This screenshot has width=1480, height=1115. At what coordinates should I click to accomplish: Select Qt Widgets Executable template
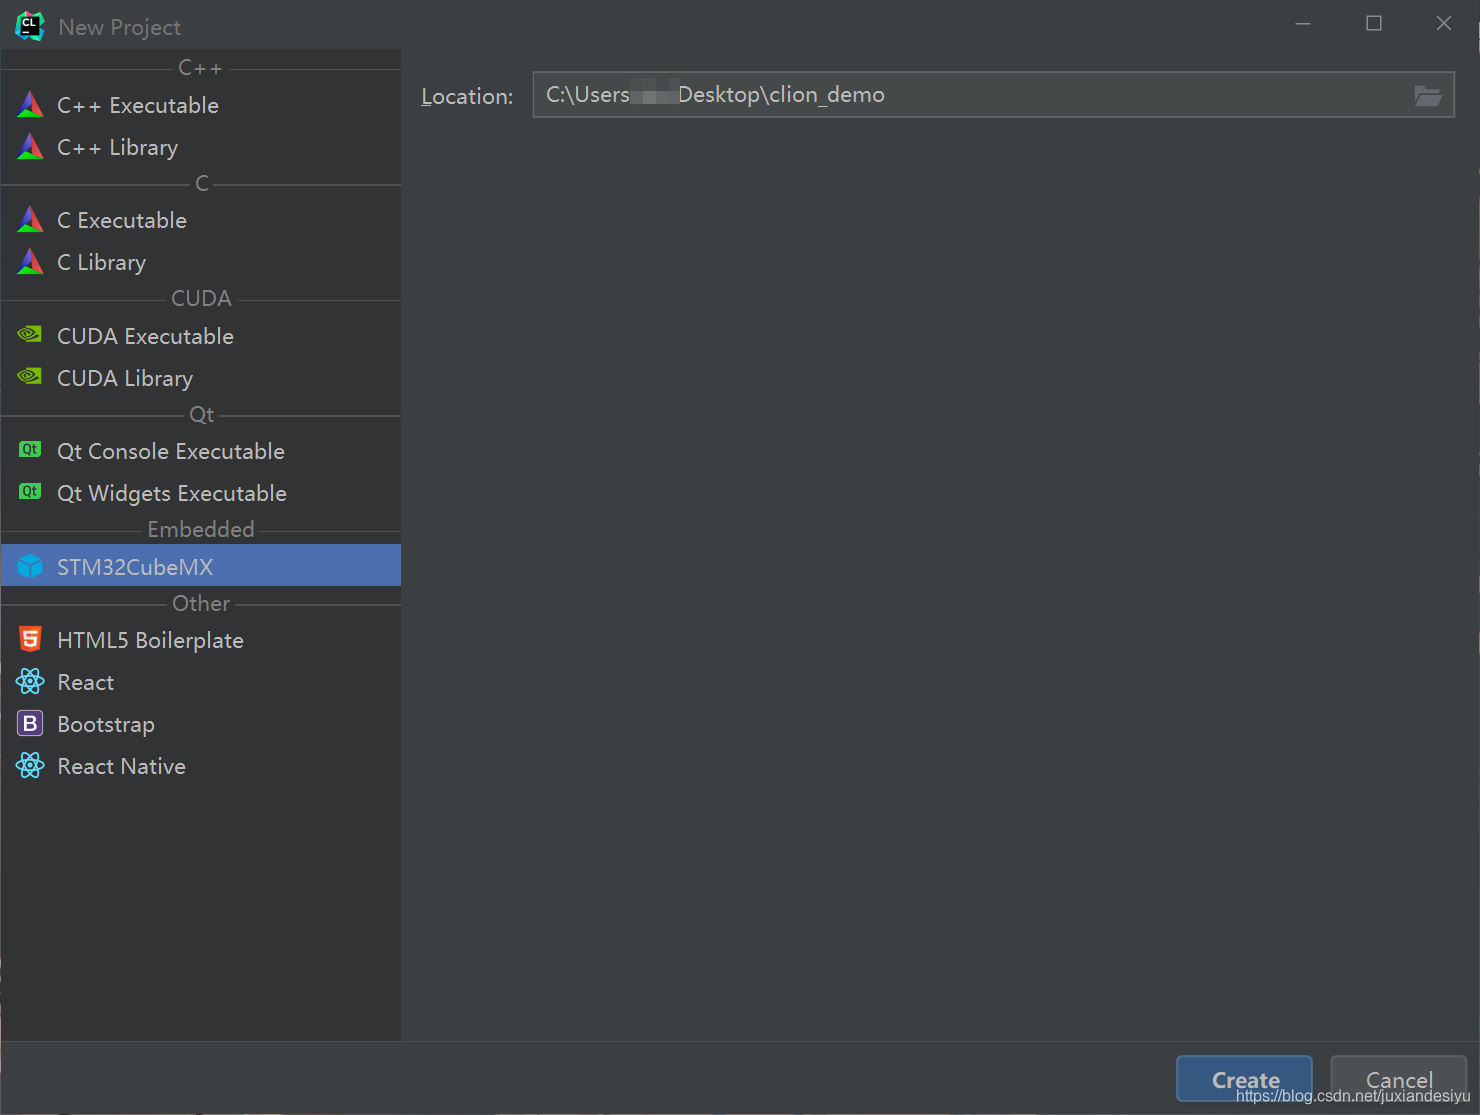[x=201, y=493]
